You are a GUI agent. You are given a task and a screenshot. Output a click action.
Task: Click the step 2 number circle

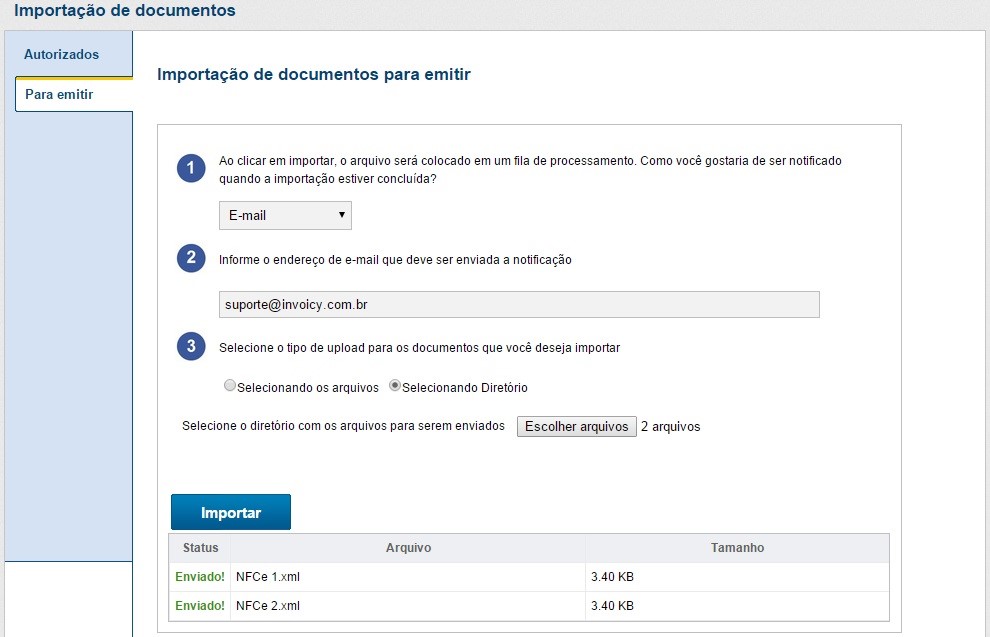pos(191,258)
